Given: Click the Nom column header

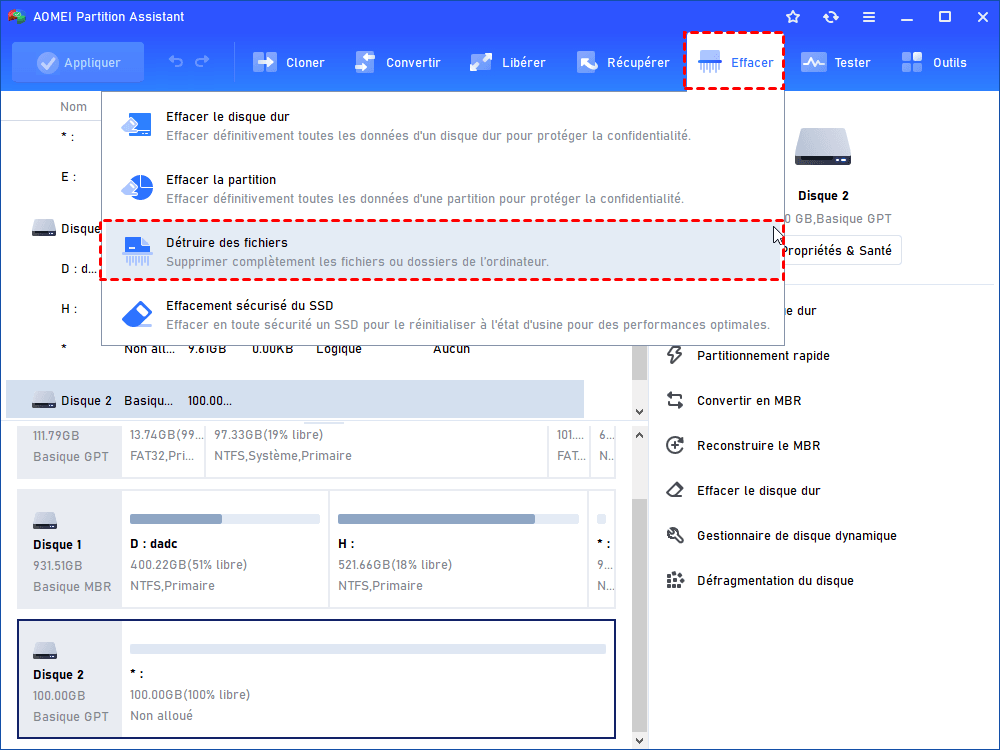Looking at the screenshot, I should pos(73,107).
